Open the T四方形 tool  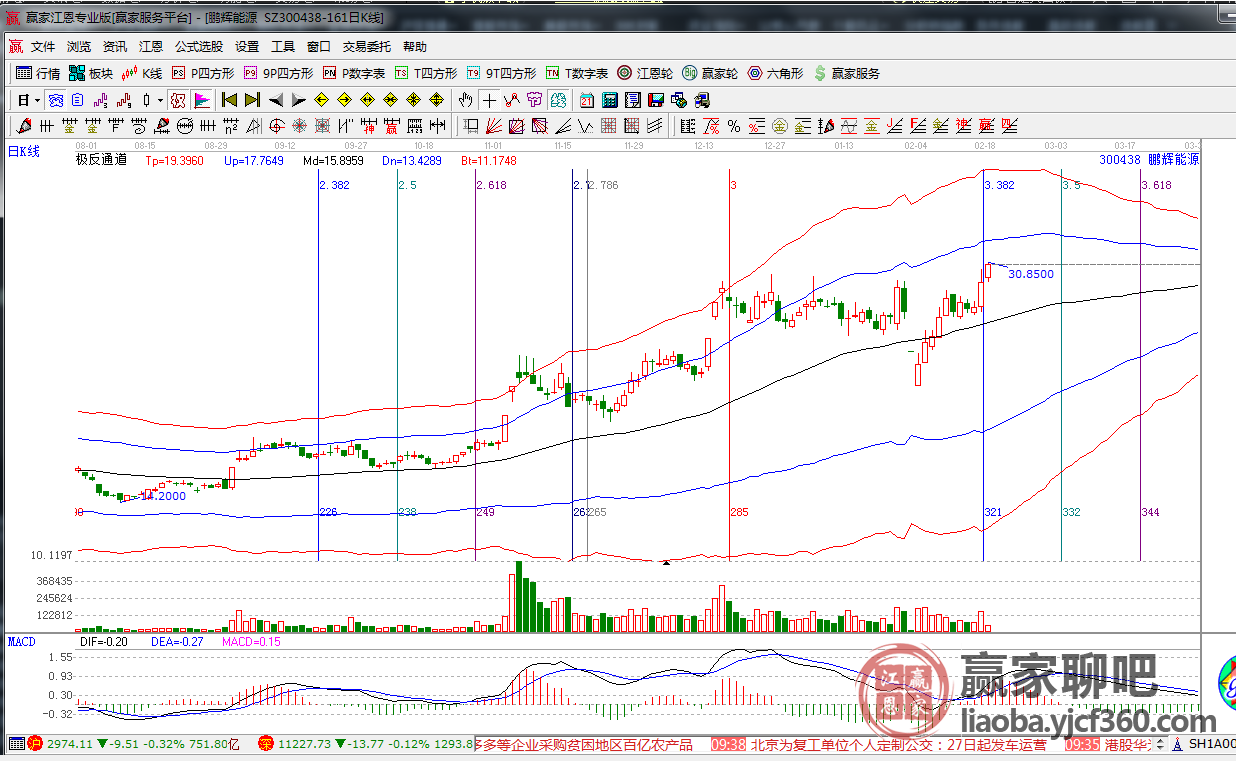tap(426, 74)
